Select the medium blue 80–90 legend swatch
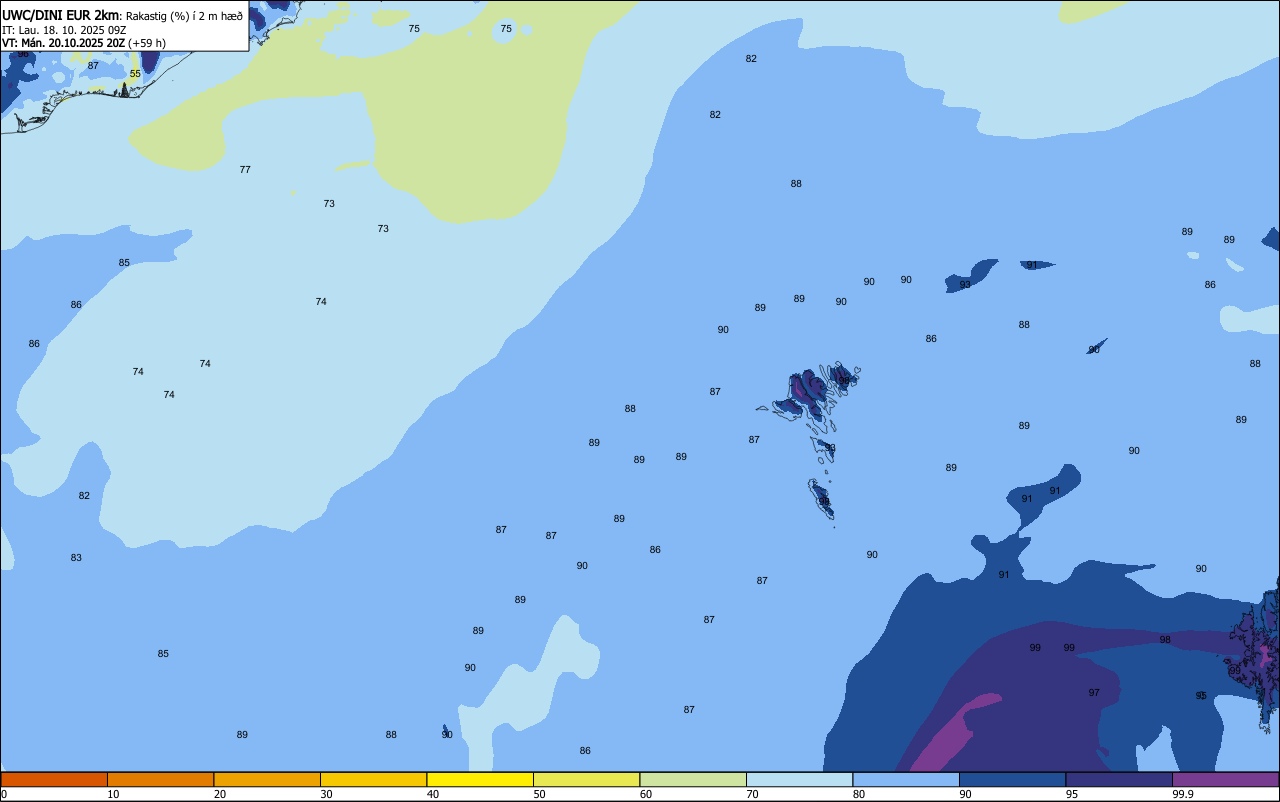This screenshot has width=1280, height=802. click(x=906, y=779)
